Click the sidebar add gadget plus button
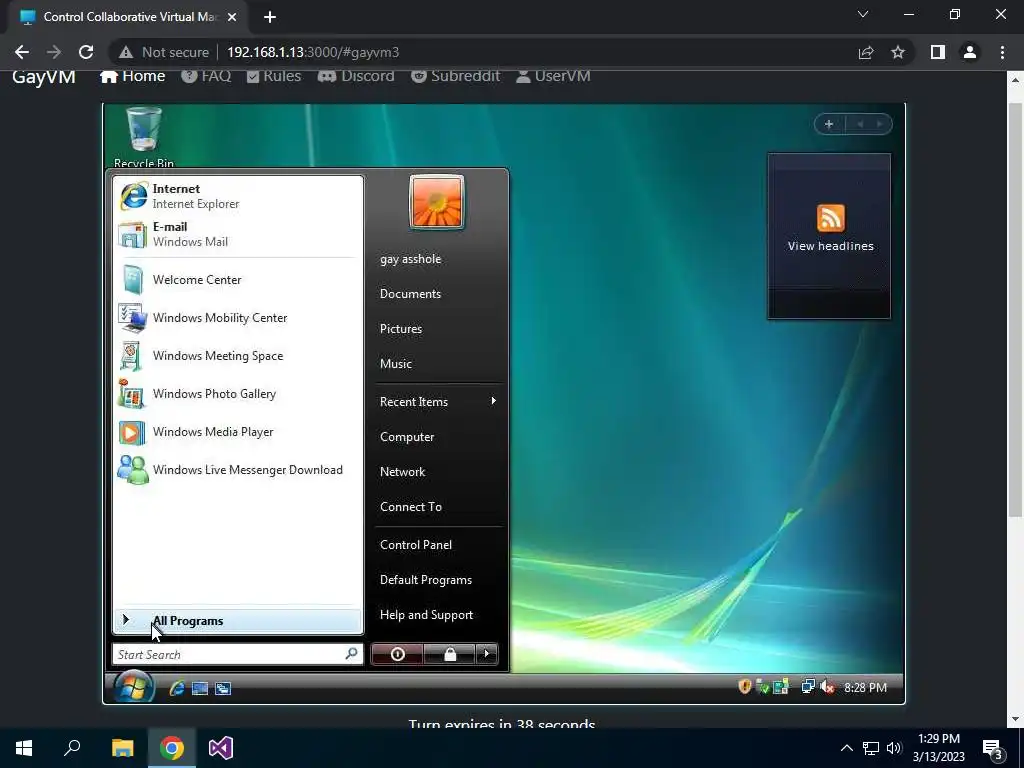This screenshot has height=768, width=1024. coord(829,124)
